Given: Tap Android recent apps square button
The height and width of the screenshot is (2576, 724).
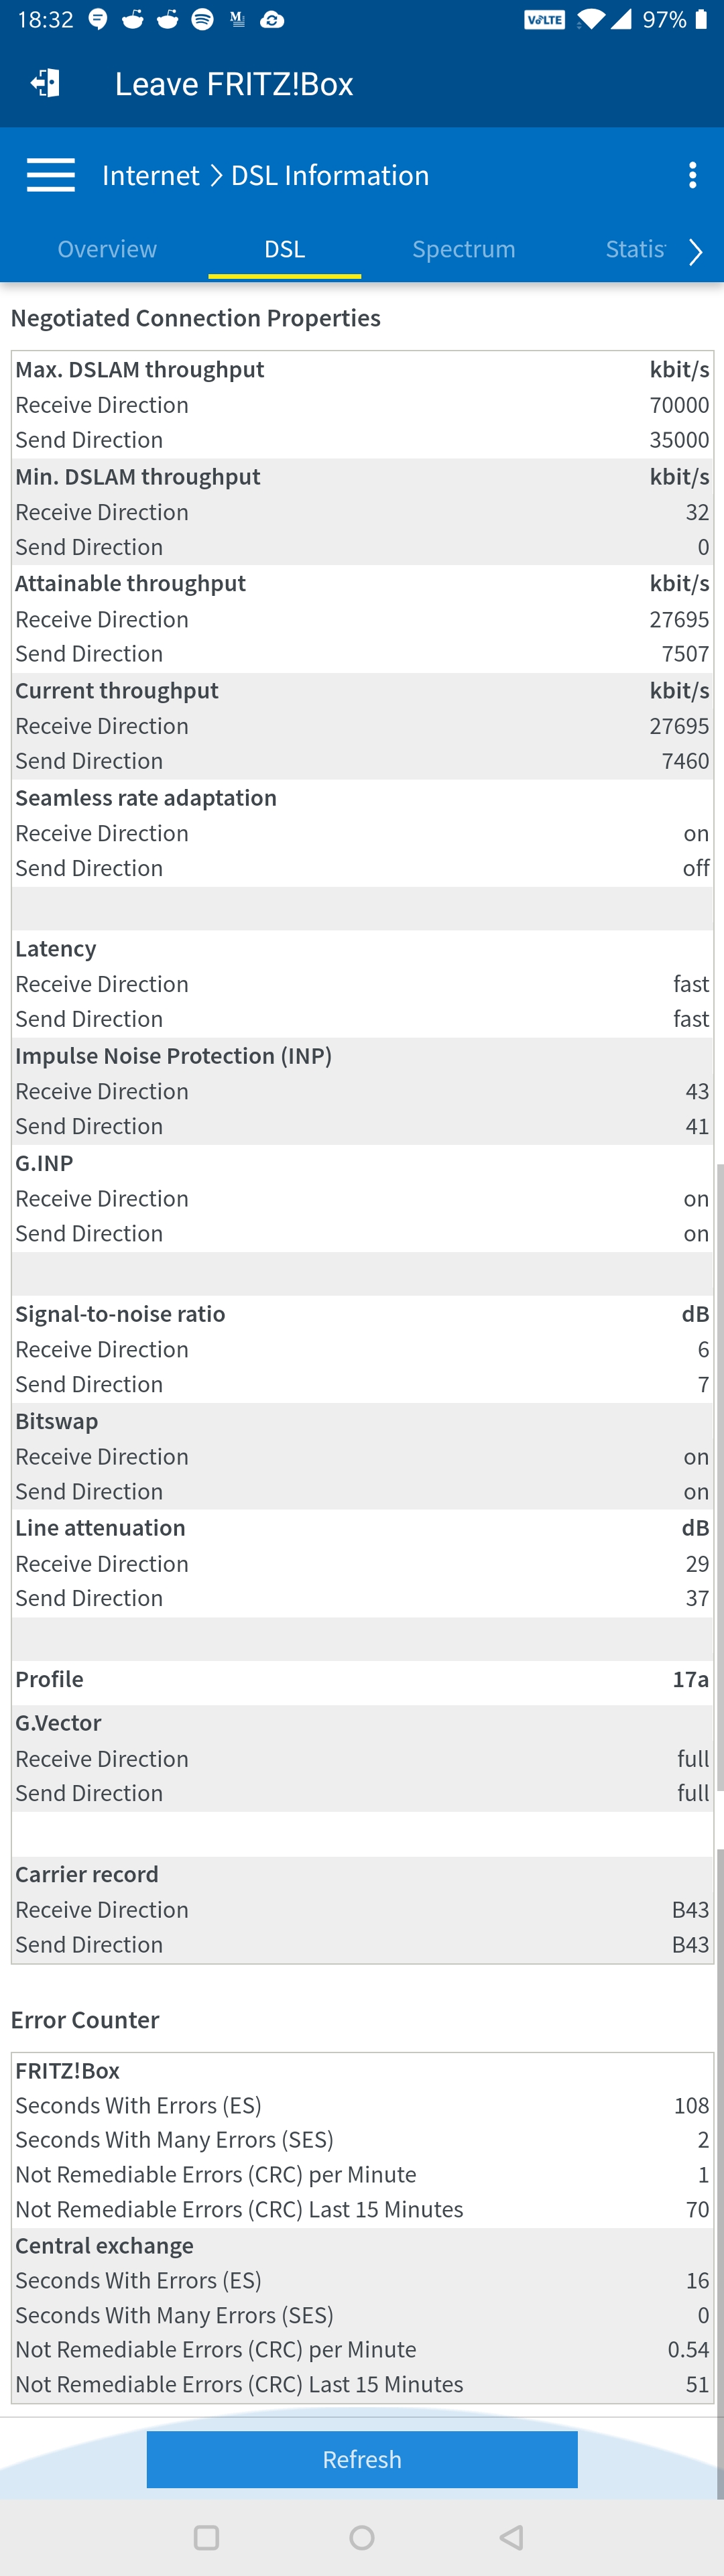Looking at the screenshot, I should click(206, 2537).
